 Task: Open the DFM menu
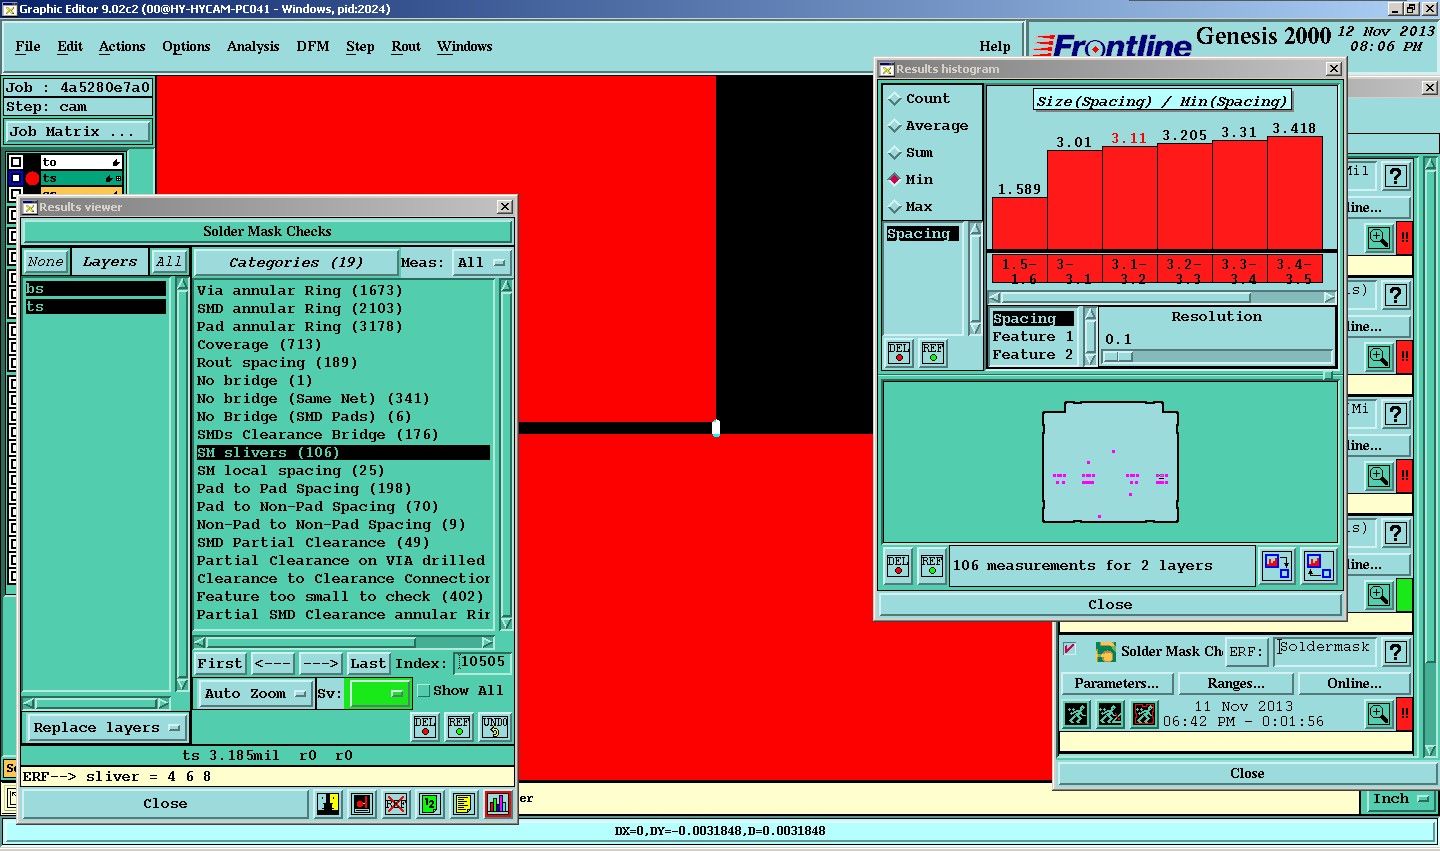click(313, 47)
